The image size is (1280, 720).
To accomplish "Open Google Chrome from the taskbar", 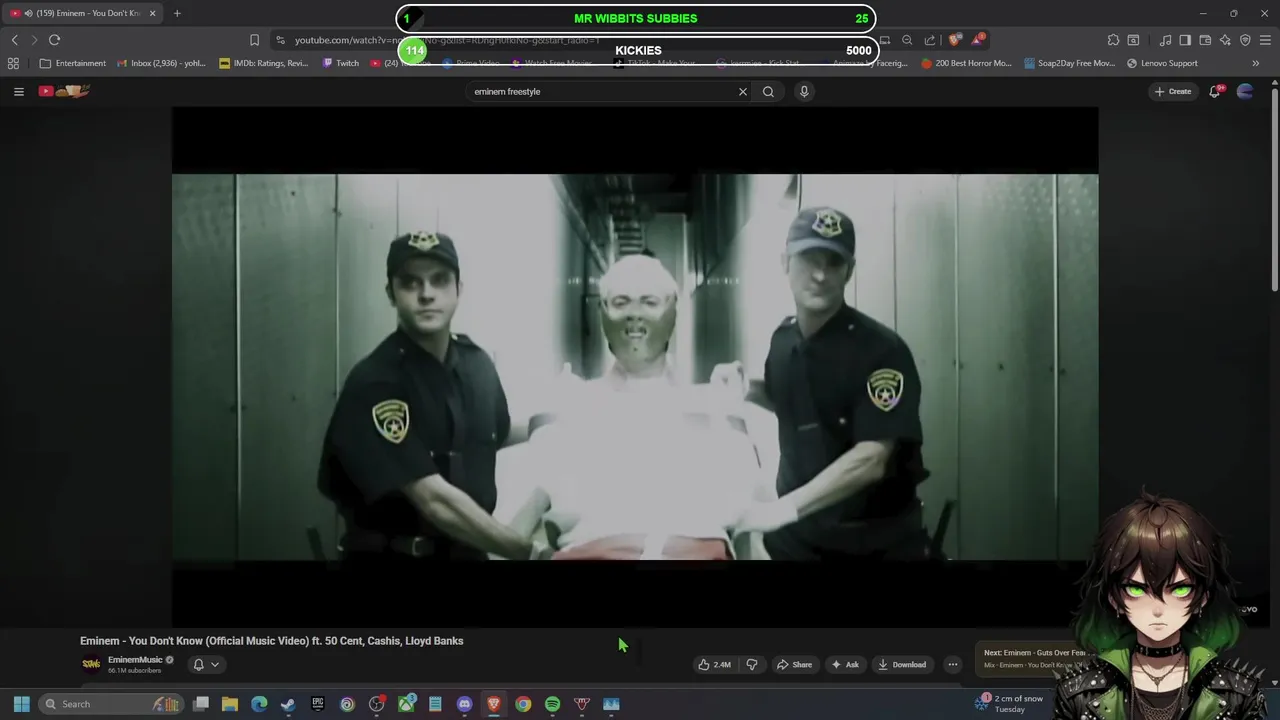I will click(x=523, y=704).
